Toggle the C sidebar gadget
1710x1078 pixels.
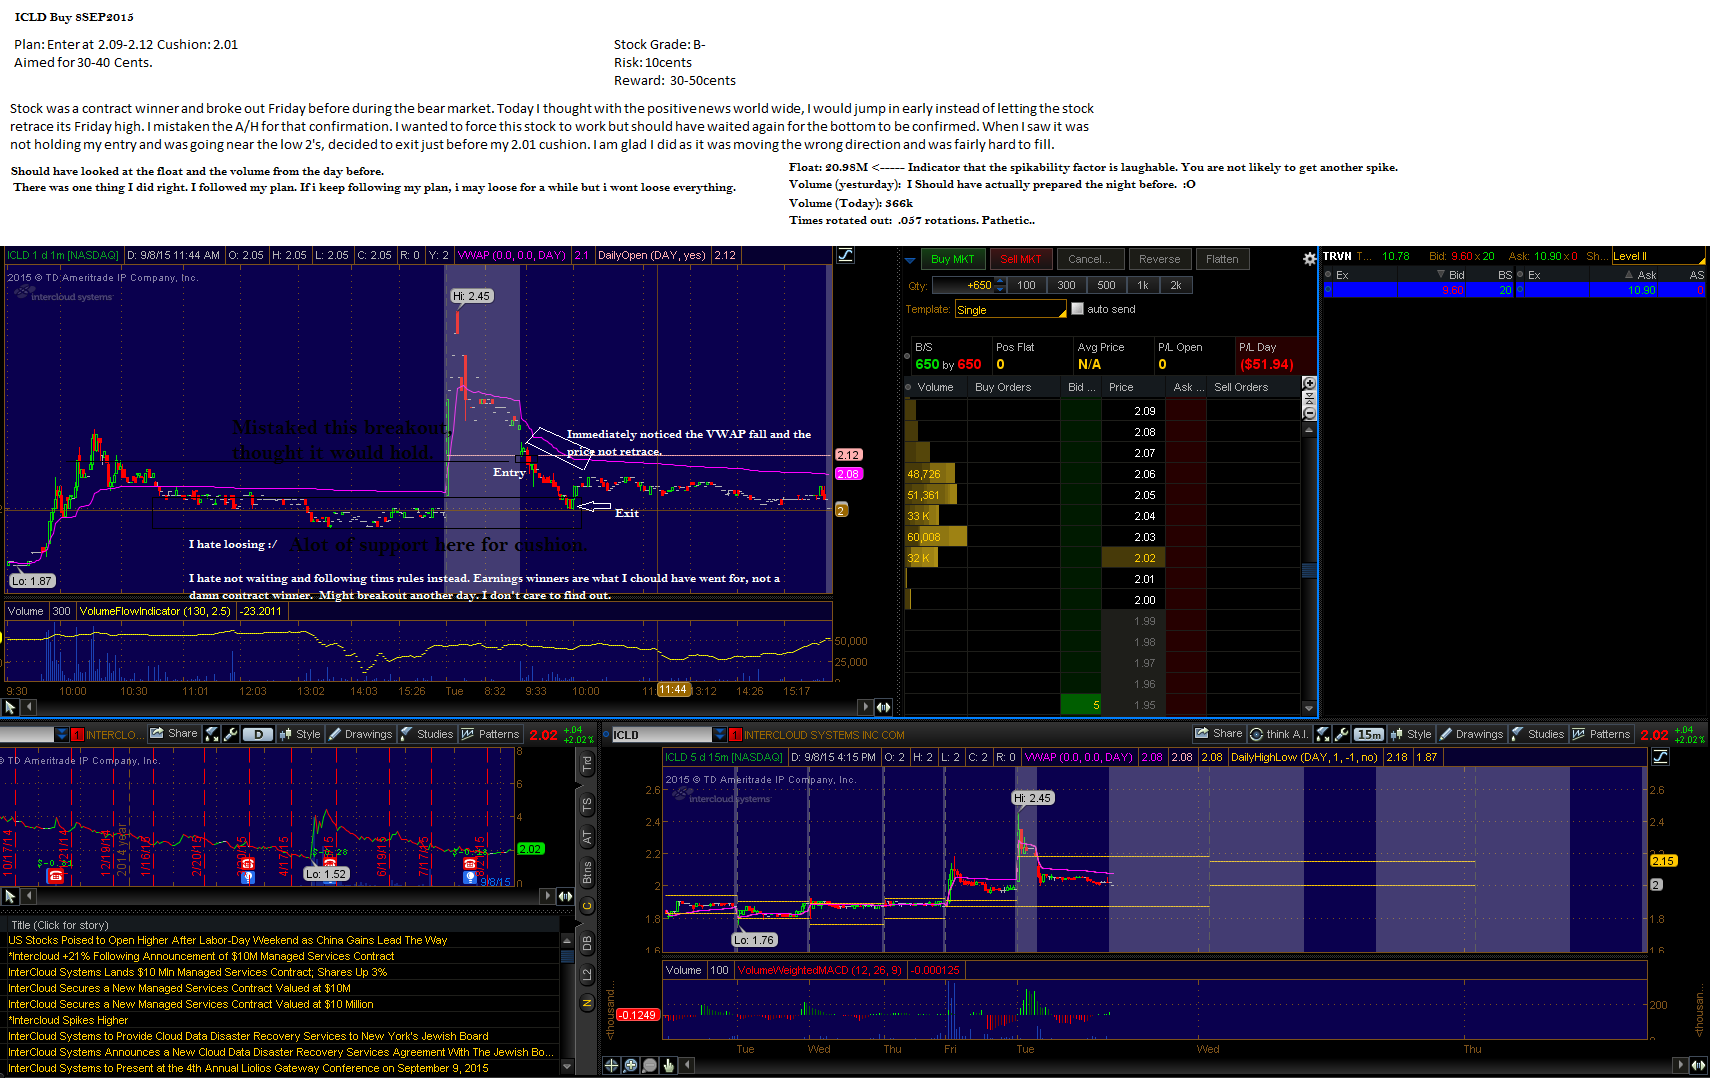[587, 906]
